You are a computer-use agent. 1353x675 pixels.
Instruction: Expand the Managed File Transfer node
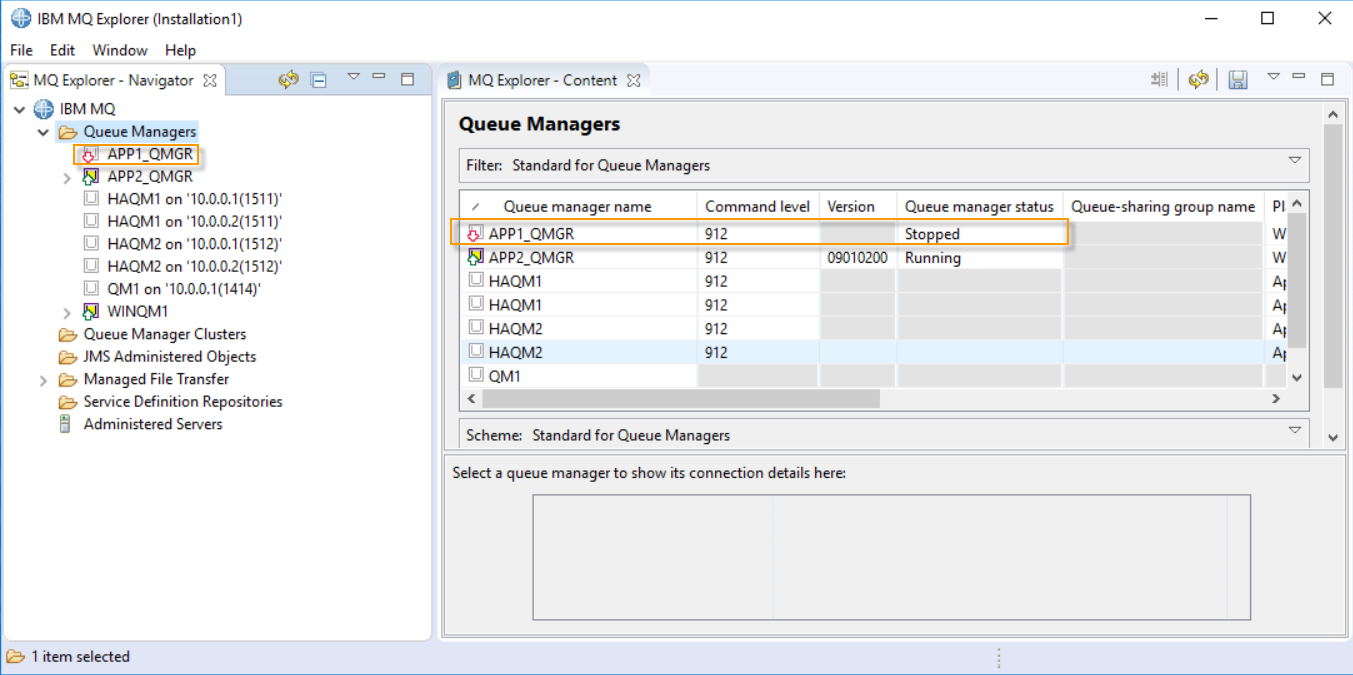[x=43, y=380]
